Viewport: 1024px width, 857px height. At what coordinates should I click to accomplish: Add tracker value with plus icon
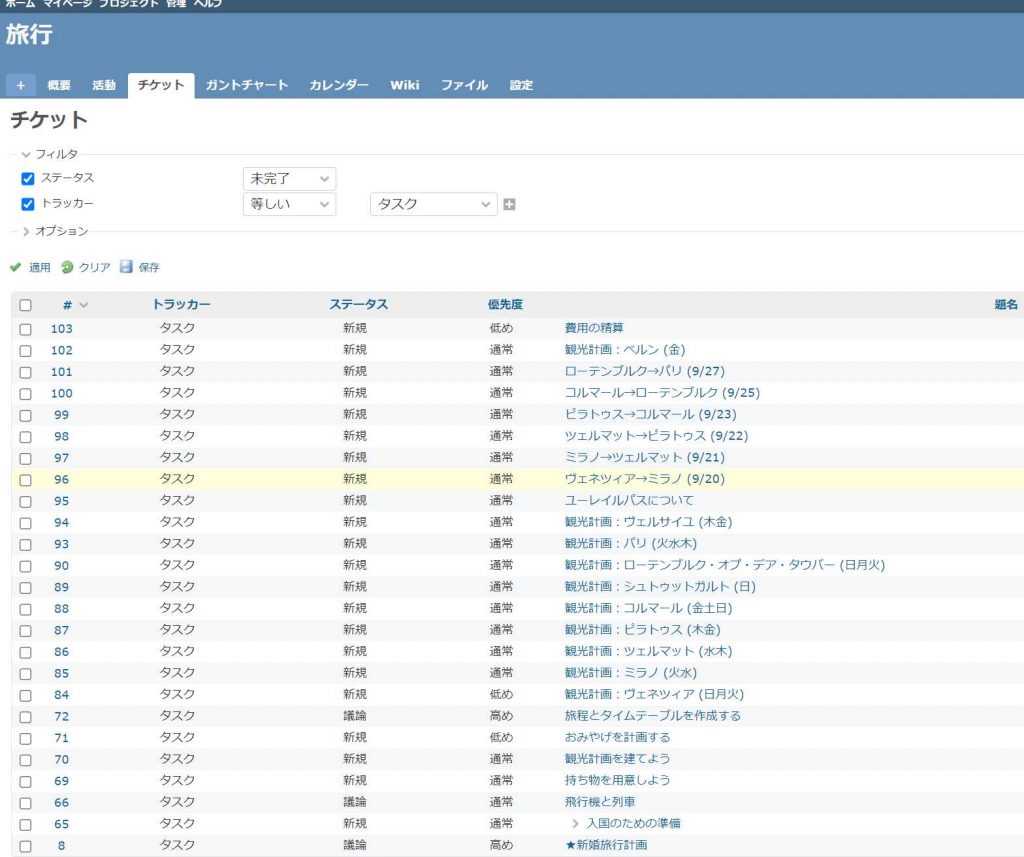tap(509, 204)
